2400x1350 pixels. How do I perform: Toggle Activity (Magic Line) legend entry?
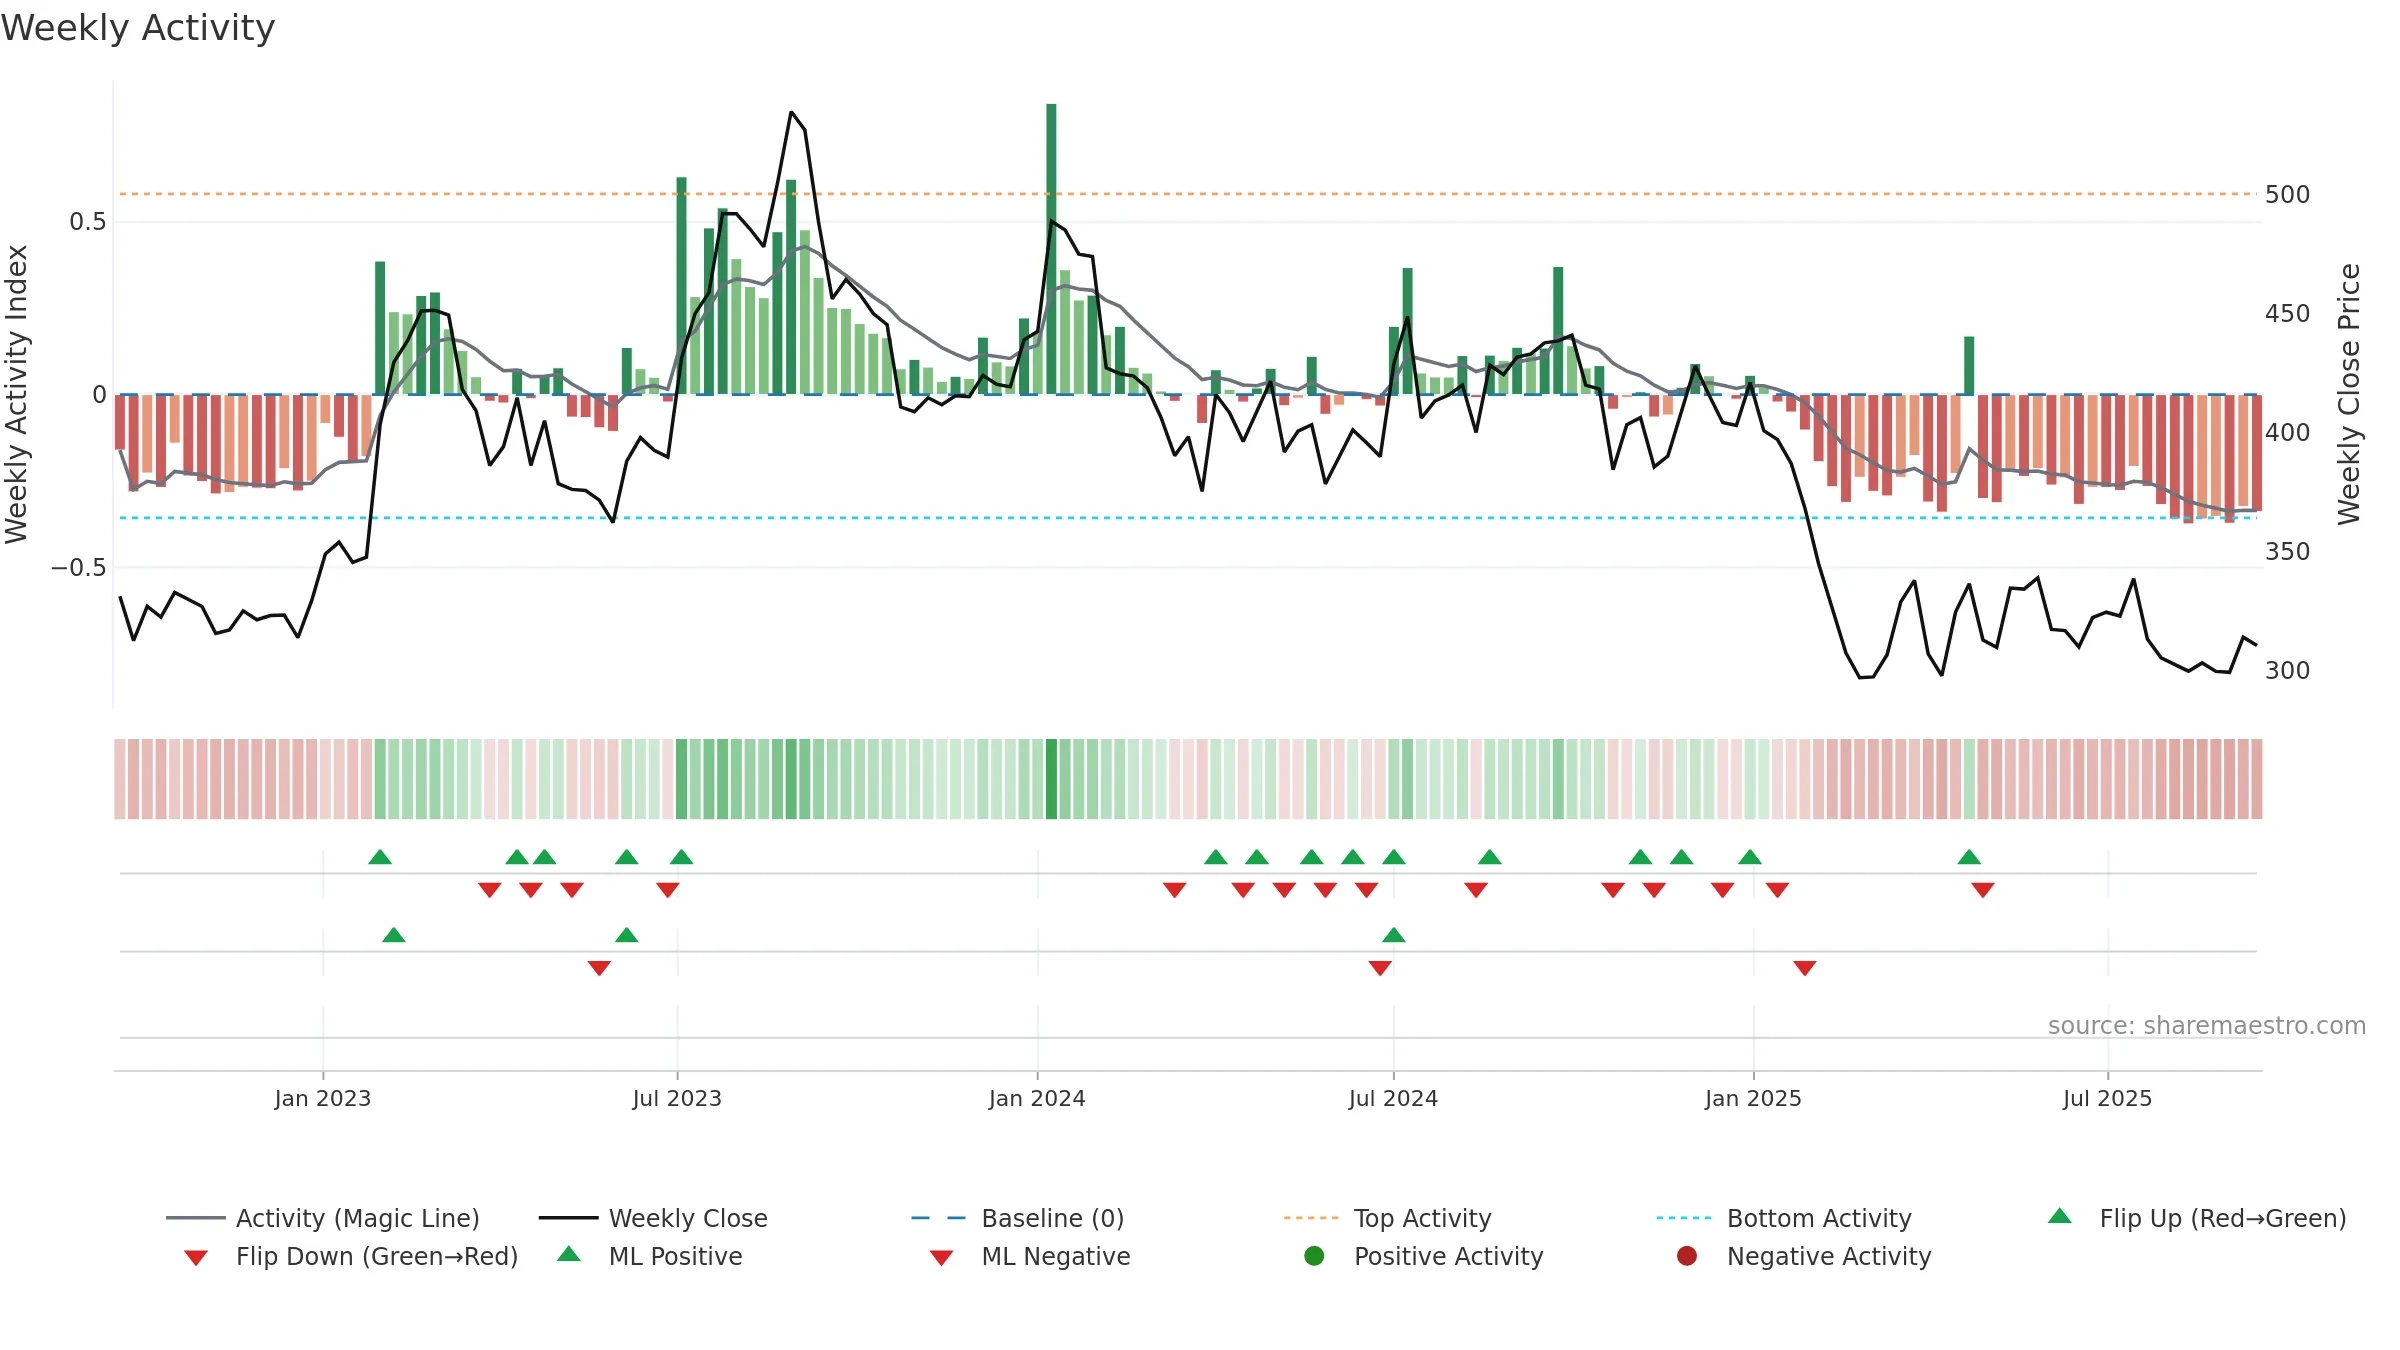coord(322,1218)
